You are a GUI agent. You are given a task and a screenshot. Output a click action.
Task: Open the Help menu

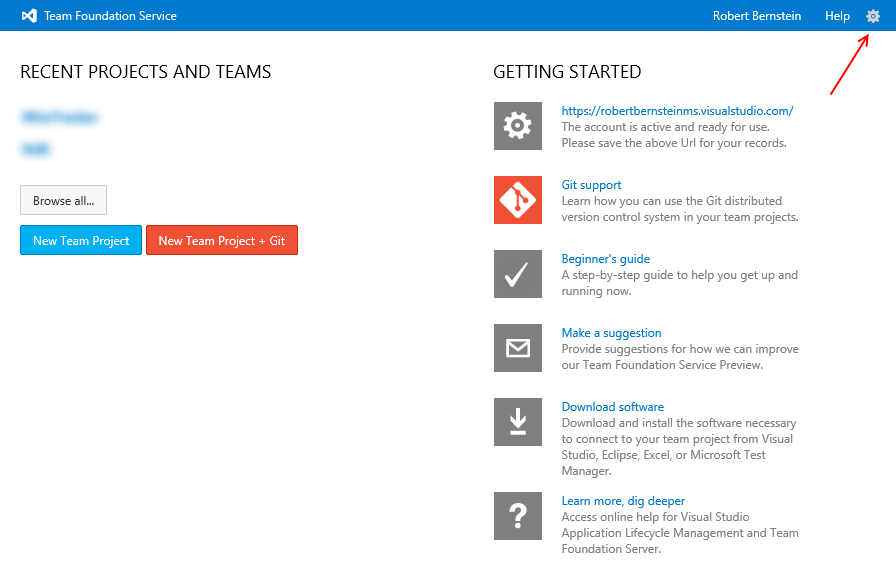pos(837,16)
